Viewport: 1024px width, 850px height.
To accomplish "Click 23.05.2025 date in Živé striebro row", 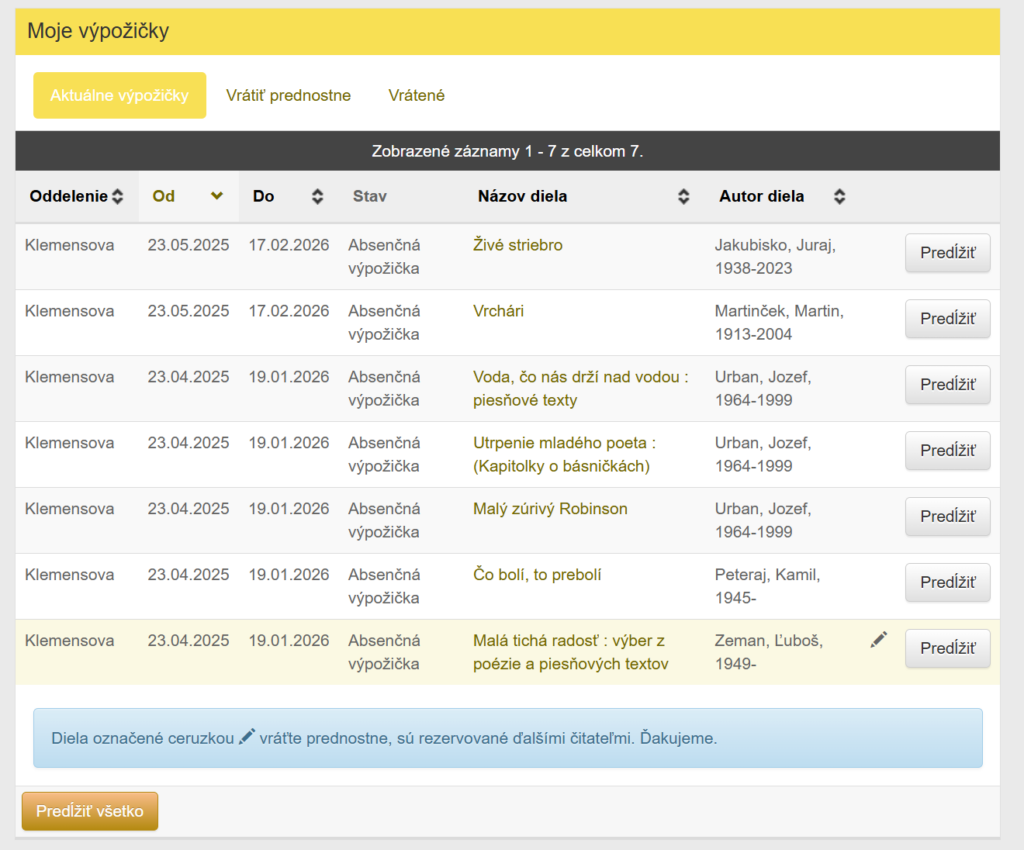I will [188, 245].
